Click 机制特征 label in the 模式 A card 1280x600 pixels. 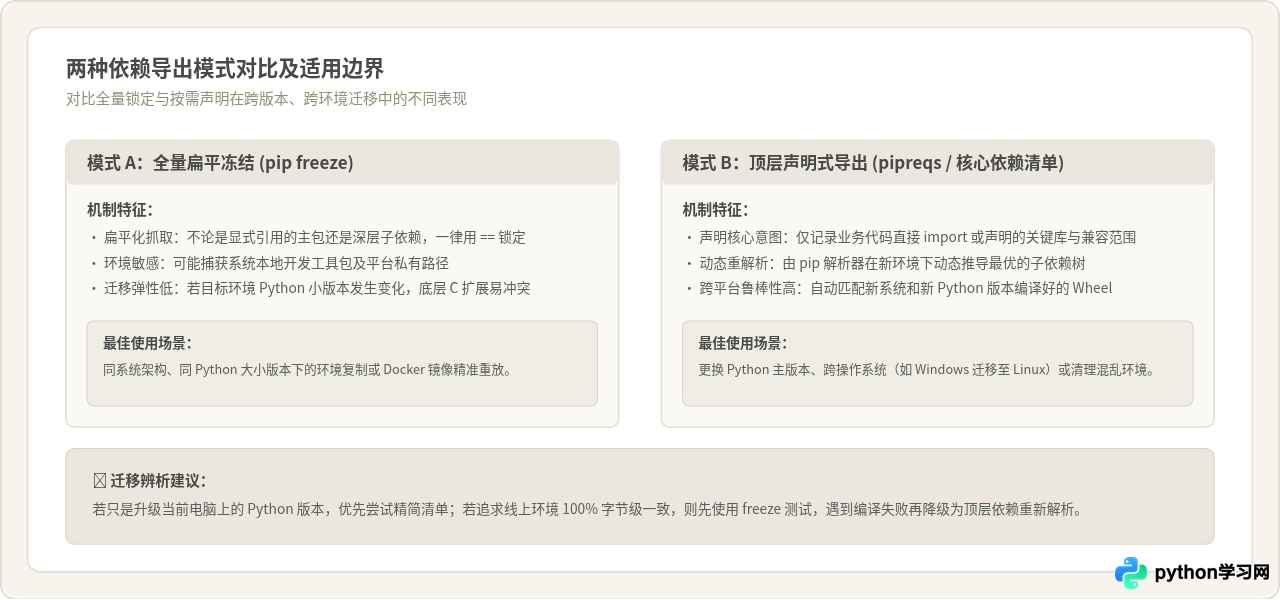click(x=120, y=210)
